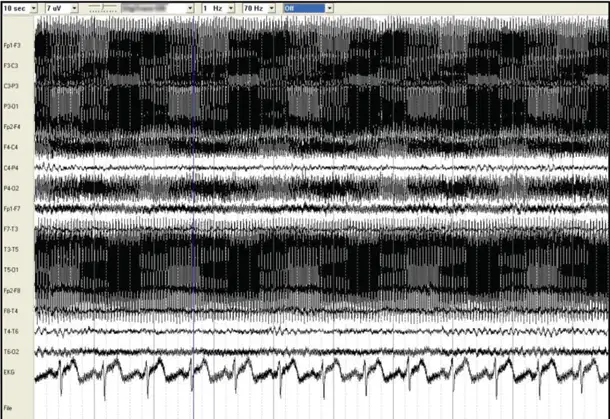
Task: Select the Fp1-F3 channel label
Action: pyautogui.click(x=12, y=46)
